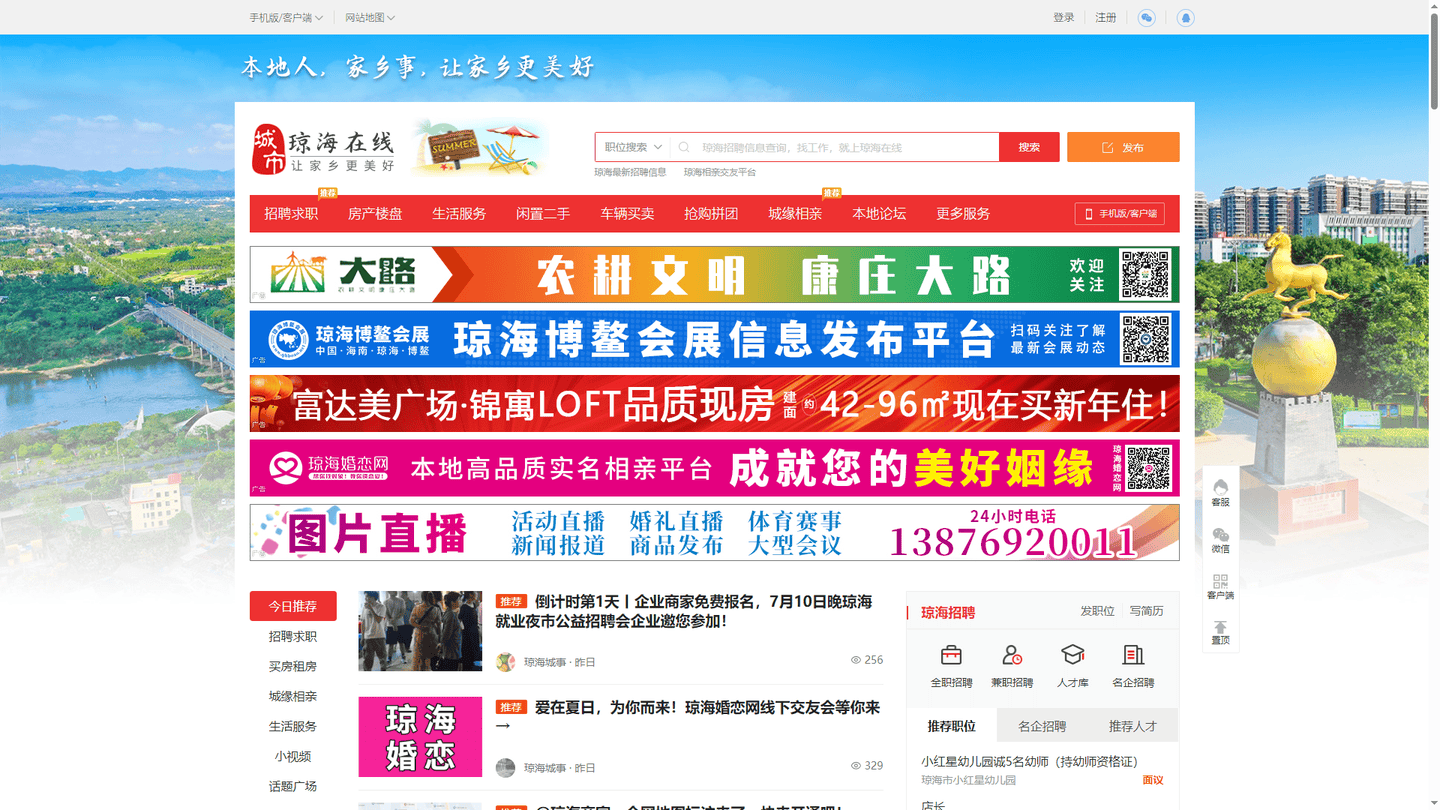Switch to the 名企招聘 tab
Screen dimensions: 1440x810
1042,726
